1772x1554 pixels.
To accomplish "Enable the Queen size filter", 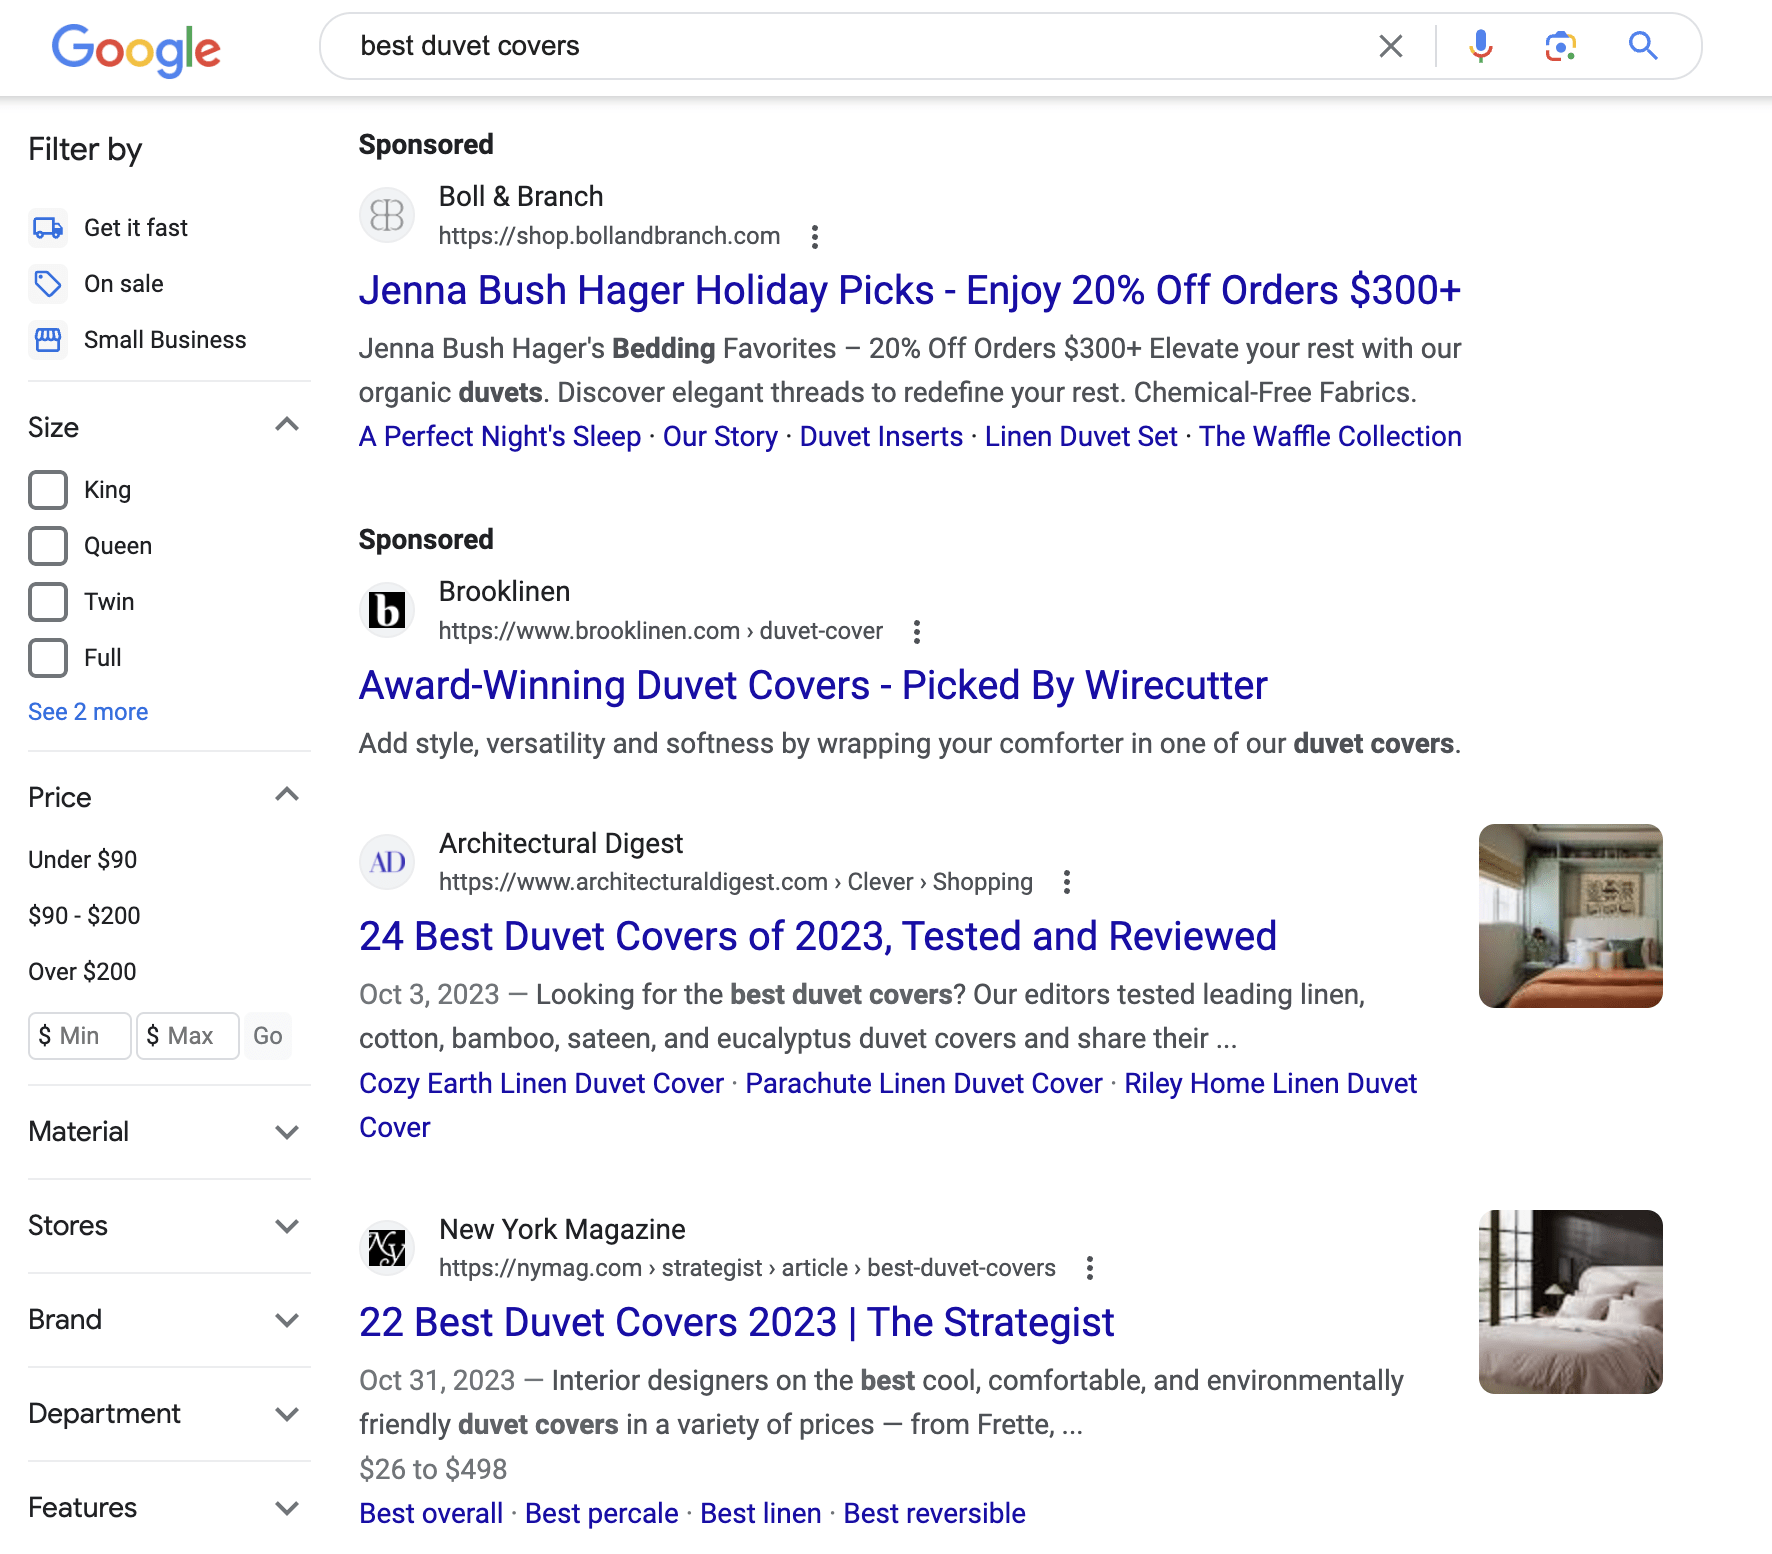I will (x=47, y=545).
